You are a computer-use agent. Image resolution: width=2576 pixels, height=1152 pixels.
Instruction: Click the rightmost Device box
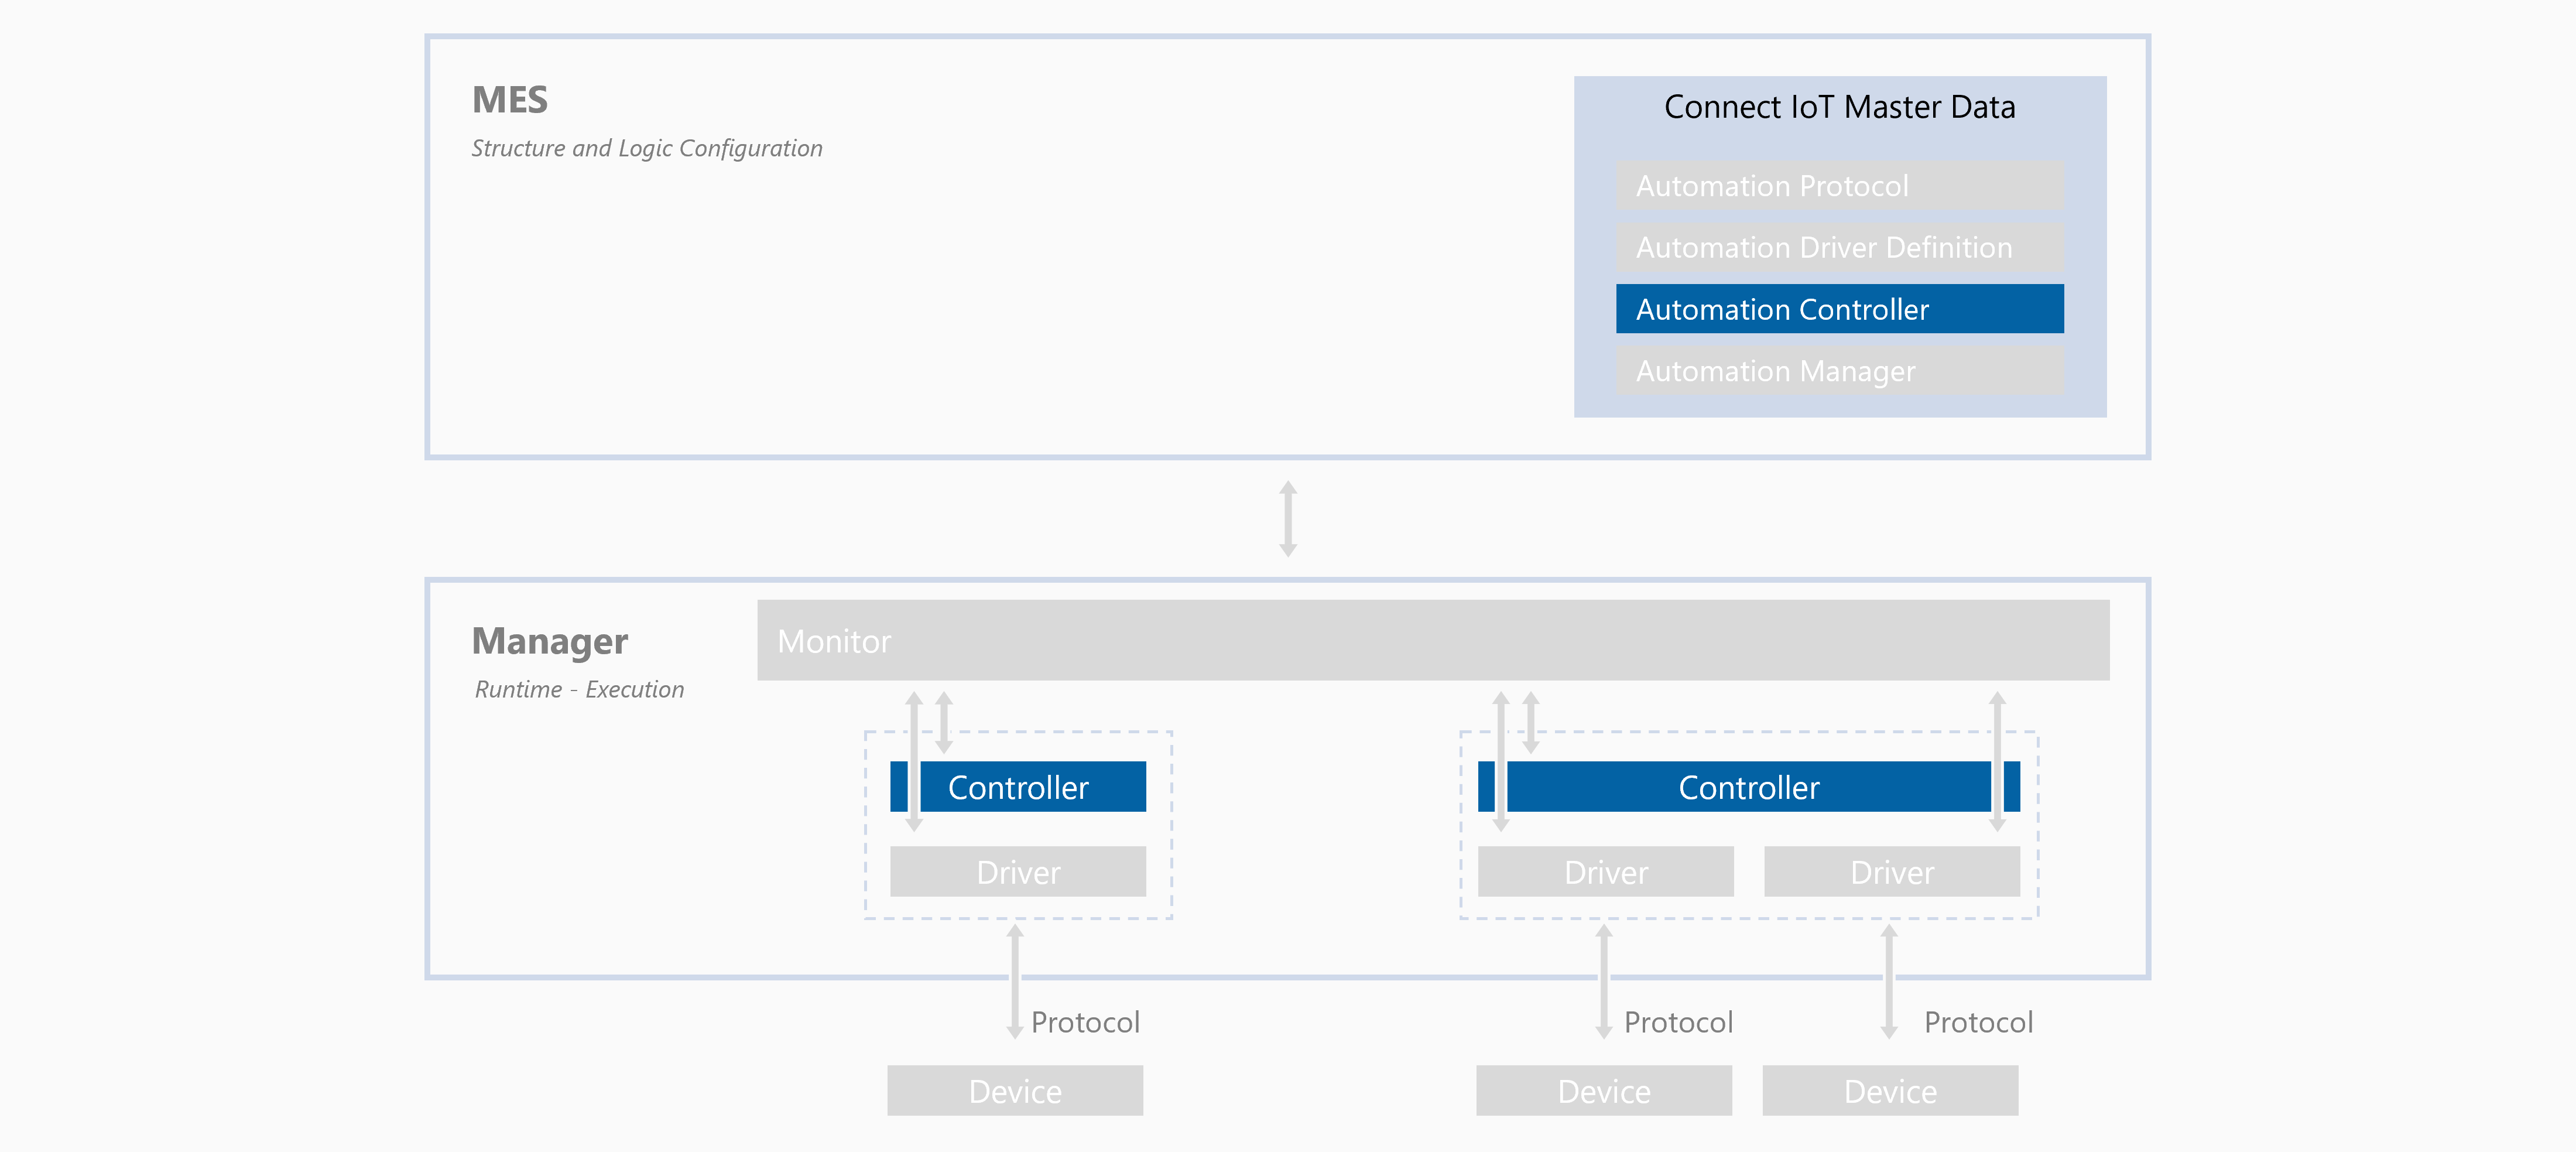1890,1090
